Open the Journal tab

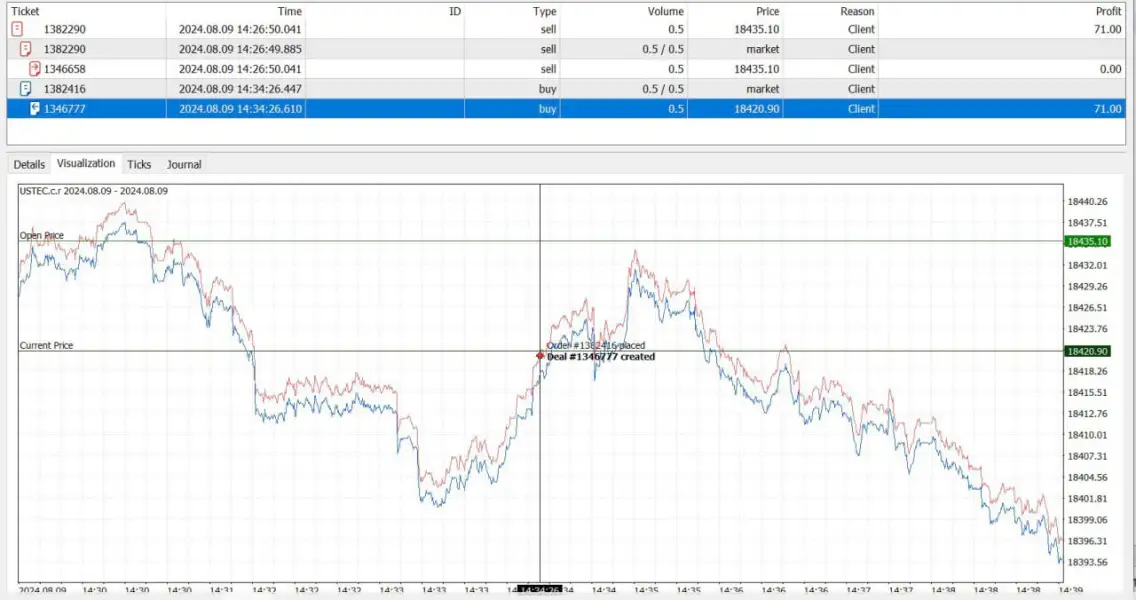click(x=184, y=164)
